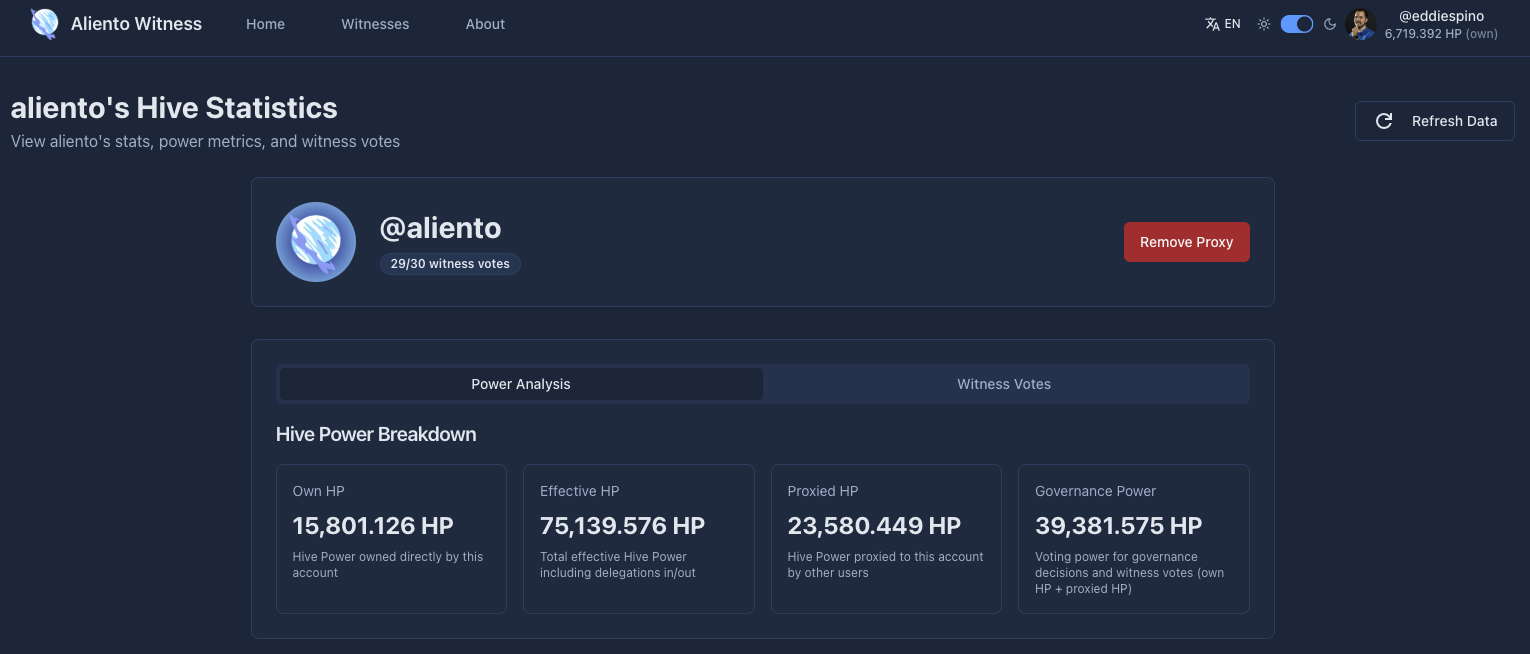Click the 6,719.392 HP (own) balance

pos(1441,34)
